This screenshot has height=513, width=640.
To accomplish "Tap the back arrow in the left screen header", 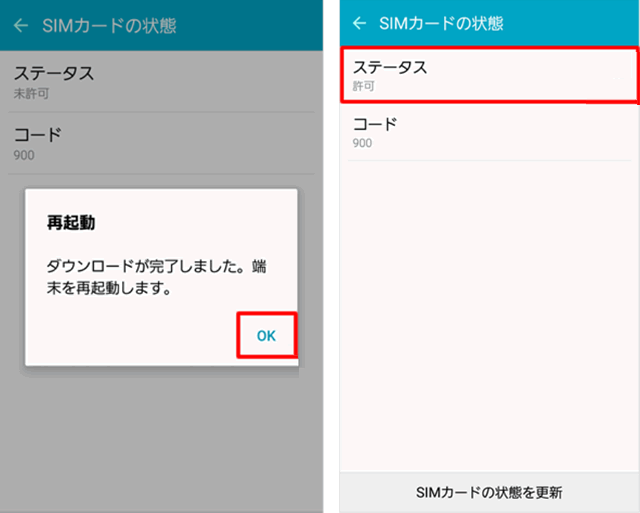I will coord(21,26).
